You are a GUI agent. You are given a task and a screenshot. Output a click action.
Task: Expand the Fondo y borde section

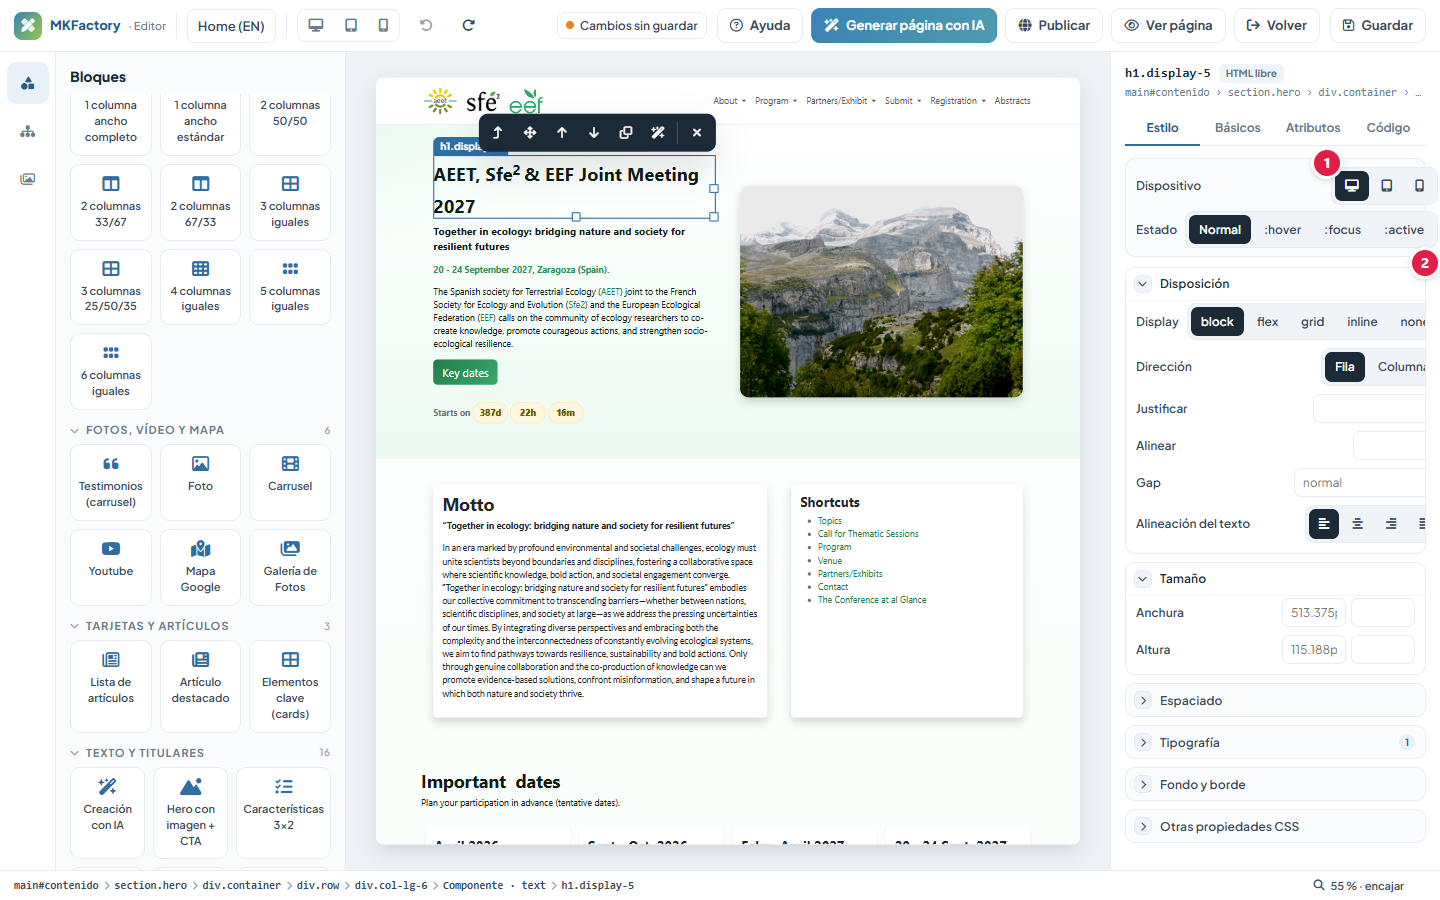click(x=1275, y=785)
